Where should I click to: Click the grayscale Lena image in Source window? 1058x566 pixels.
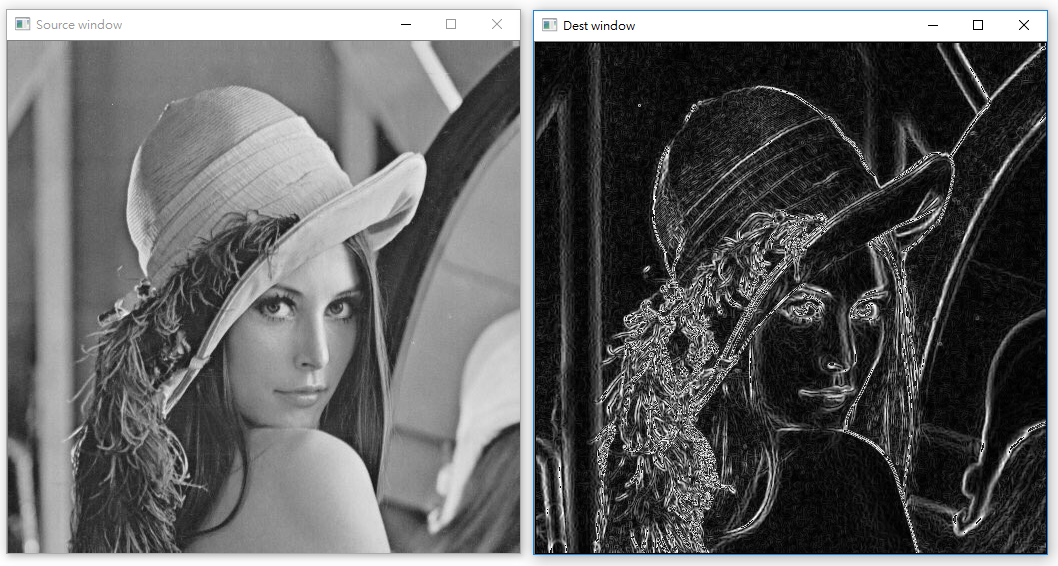coord(264,297)
